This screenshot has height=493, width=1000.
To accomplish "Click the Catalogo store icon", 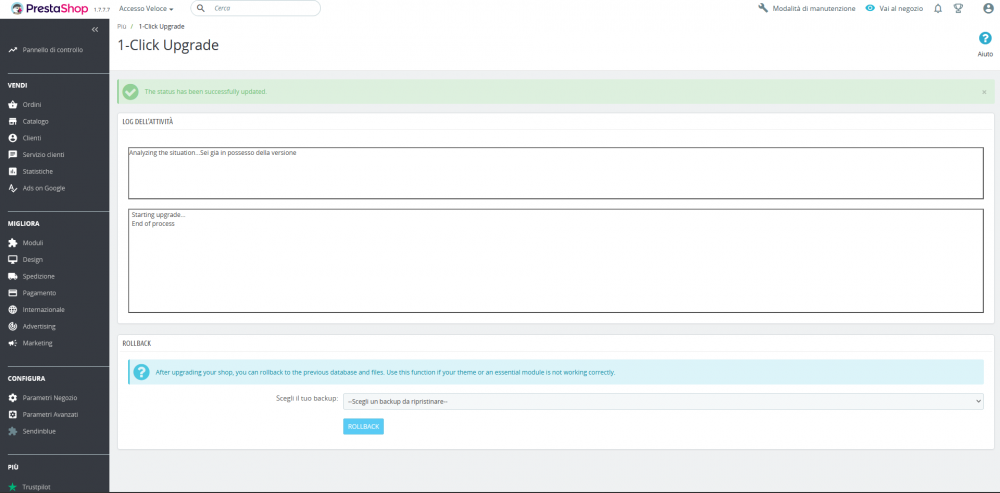I will [x=12, y=121].
